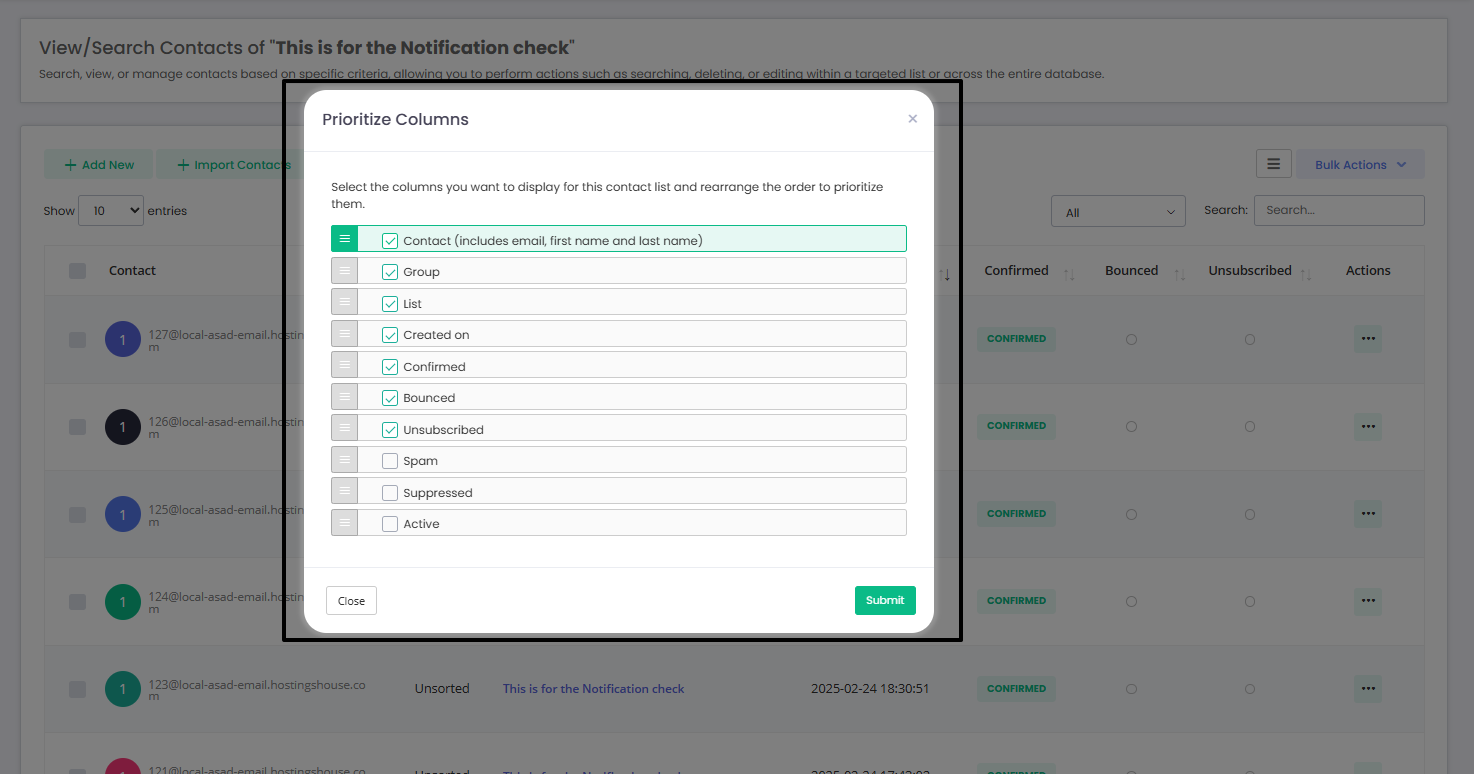The image size is (1474, 774).
Task: Open actions menu for contact 123
Action: click(1368, 688)
